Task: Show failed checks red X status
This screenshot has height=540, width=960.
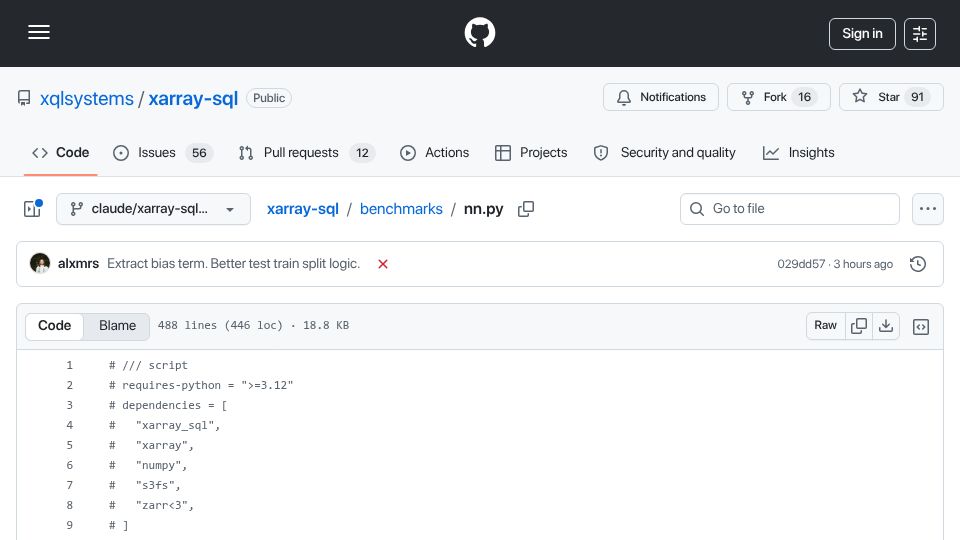Action: 383,264
